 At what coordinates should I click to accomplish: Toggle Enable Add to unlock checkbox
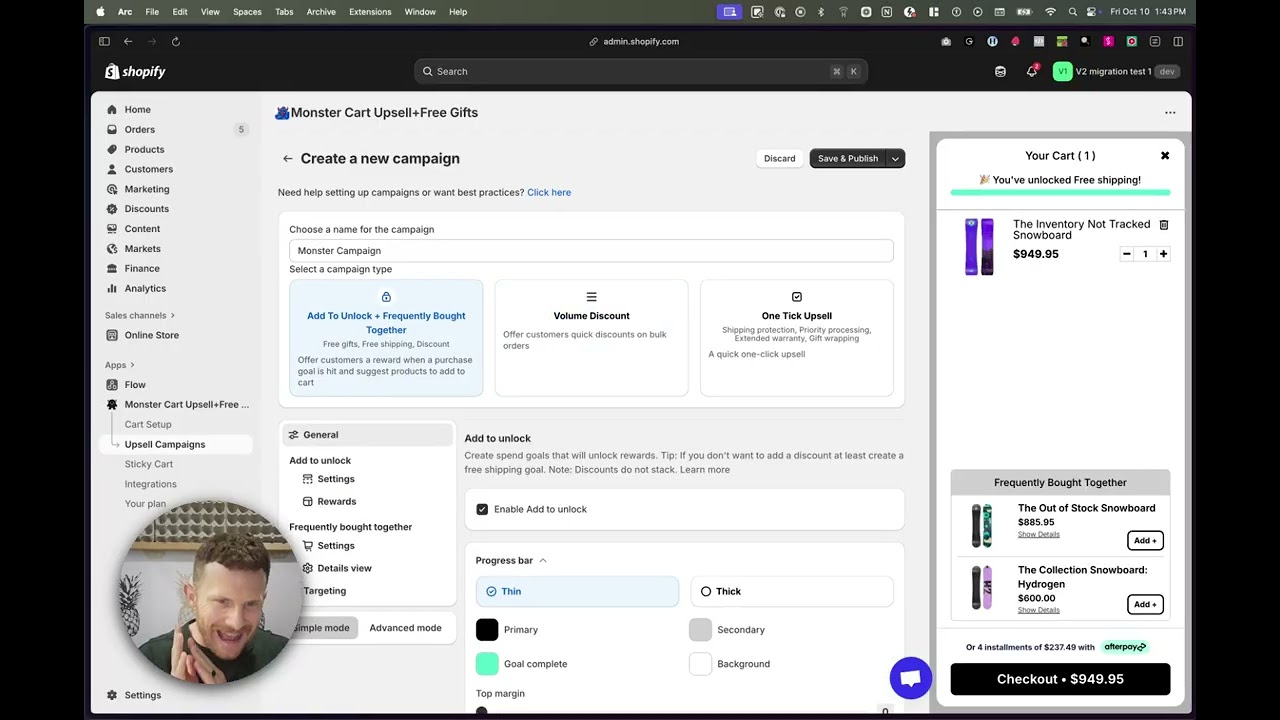point(482,509)
